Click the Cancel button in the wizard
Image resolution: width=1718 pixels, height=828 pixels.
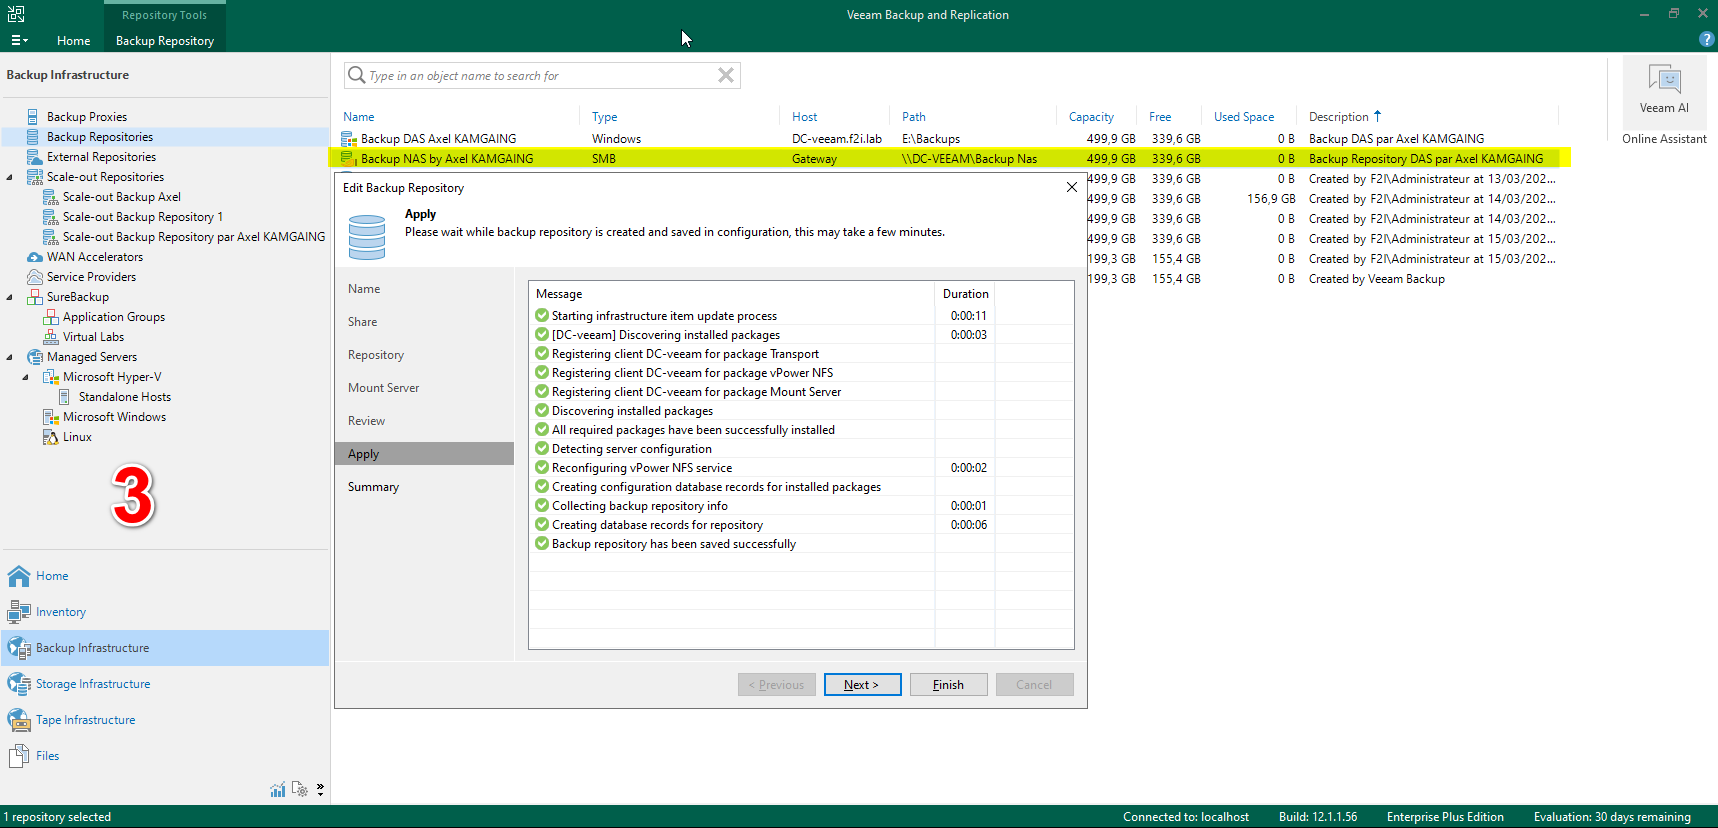click(1034, 685)
